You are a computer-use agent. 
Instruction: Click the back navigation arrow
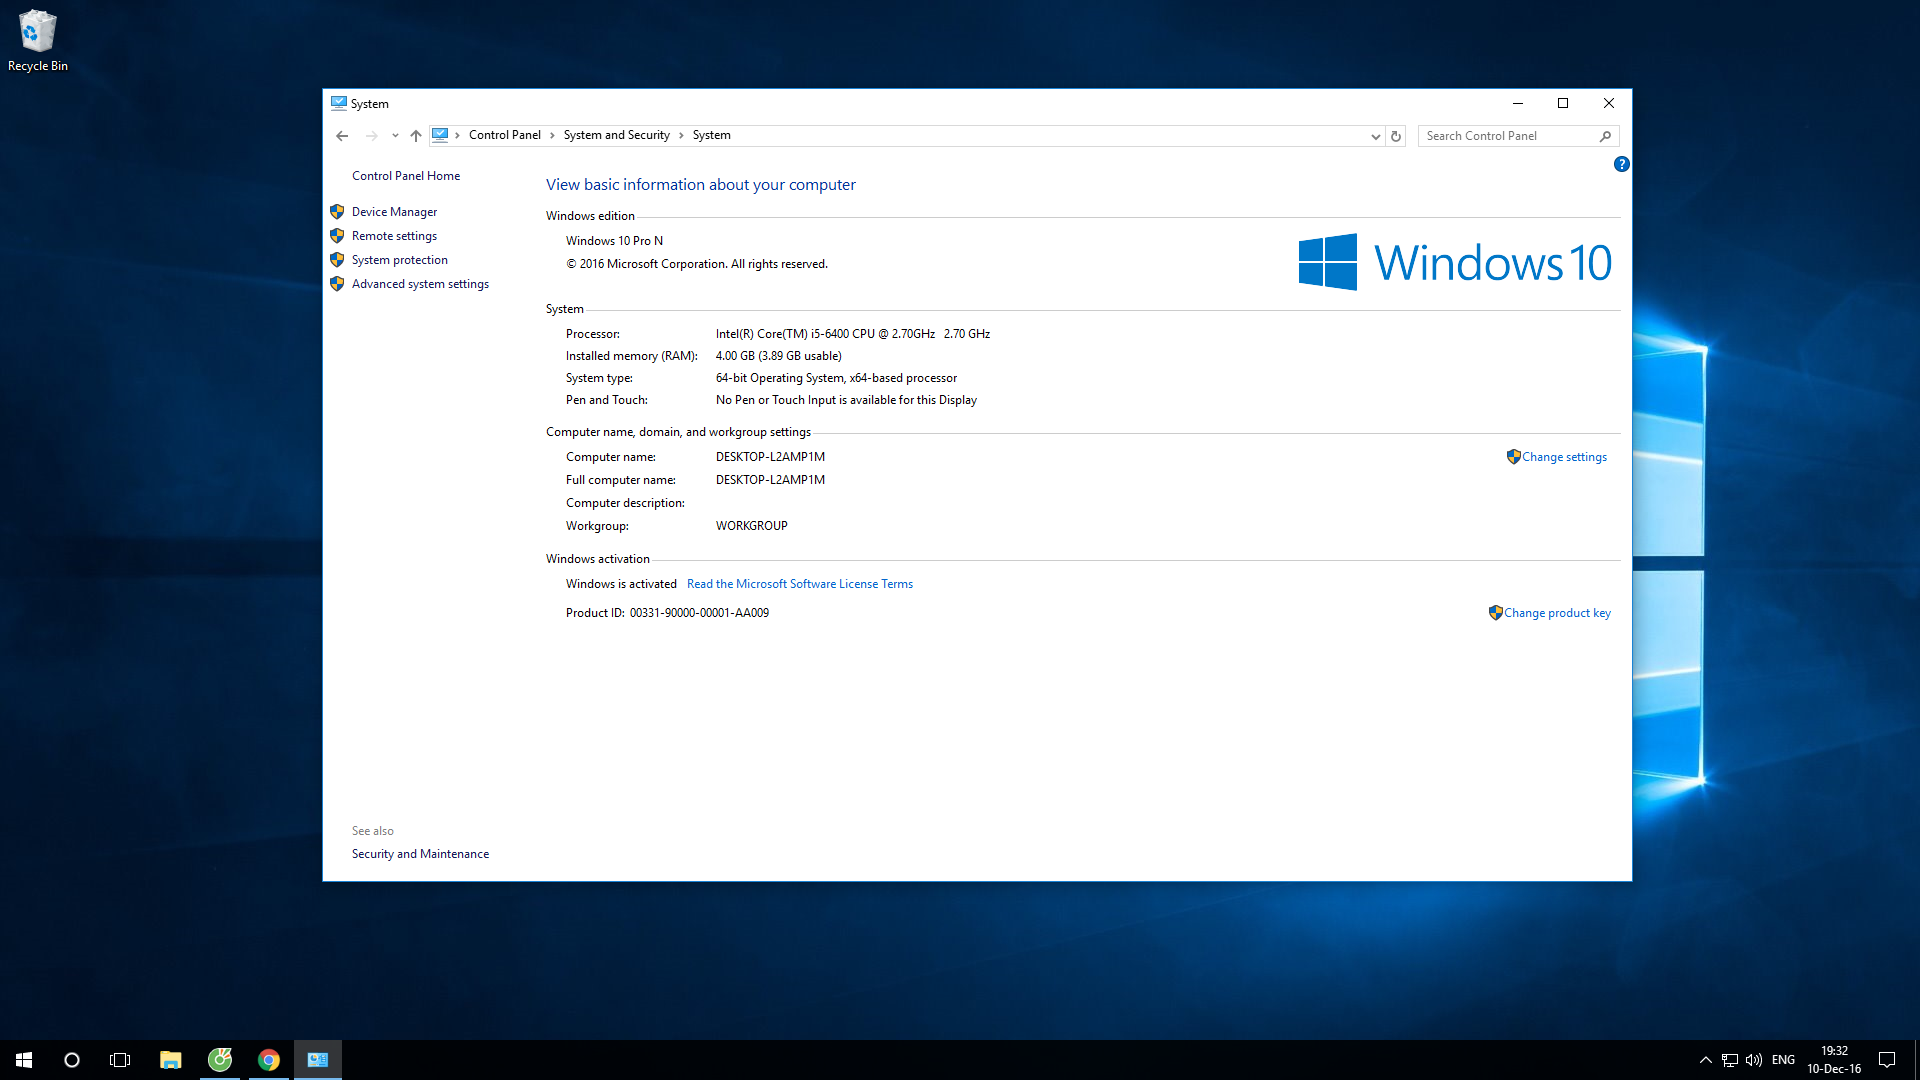pyautogui.click(x=342, y=136)
